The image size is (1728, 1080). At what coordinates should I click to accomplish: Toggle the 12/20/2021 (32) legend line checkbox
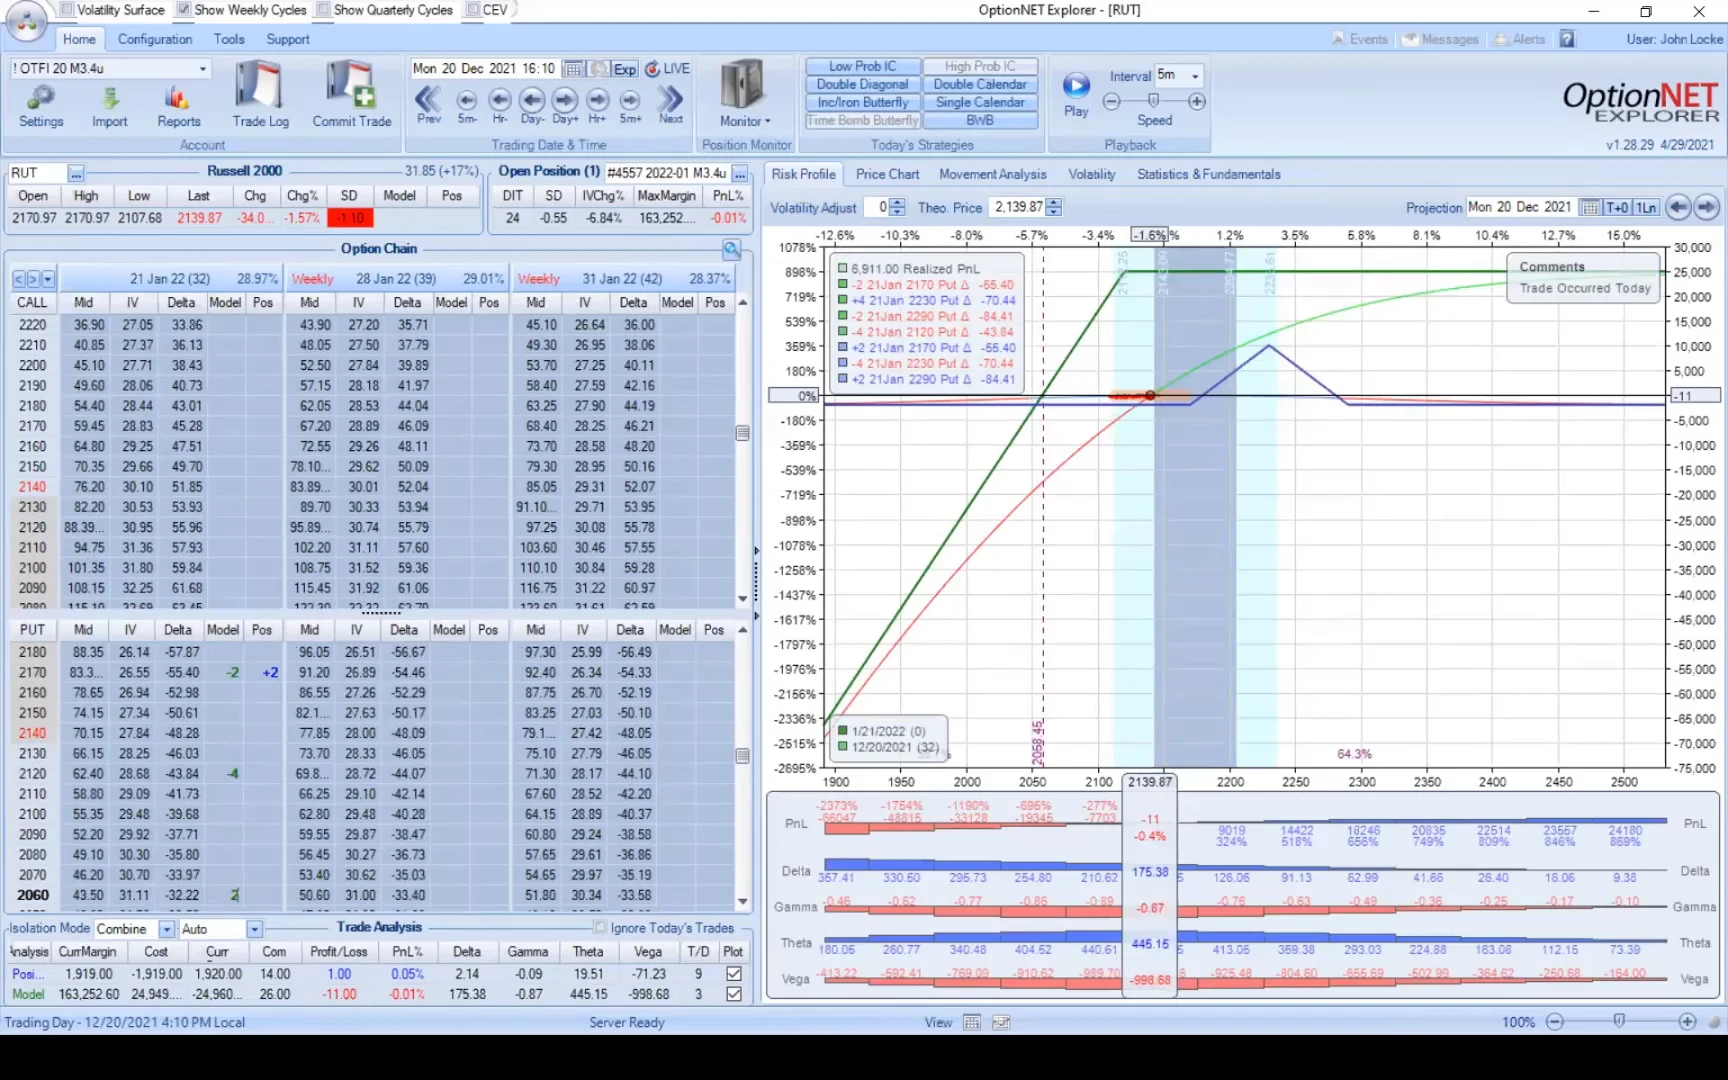click(844, 747)
